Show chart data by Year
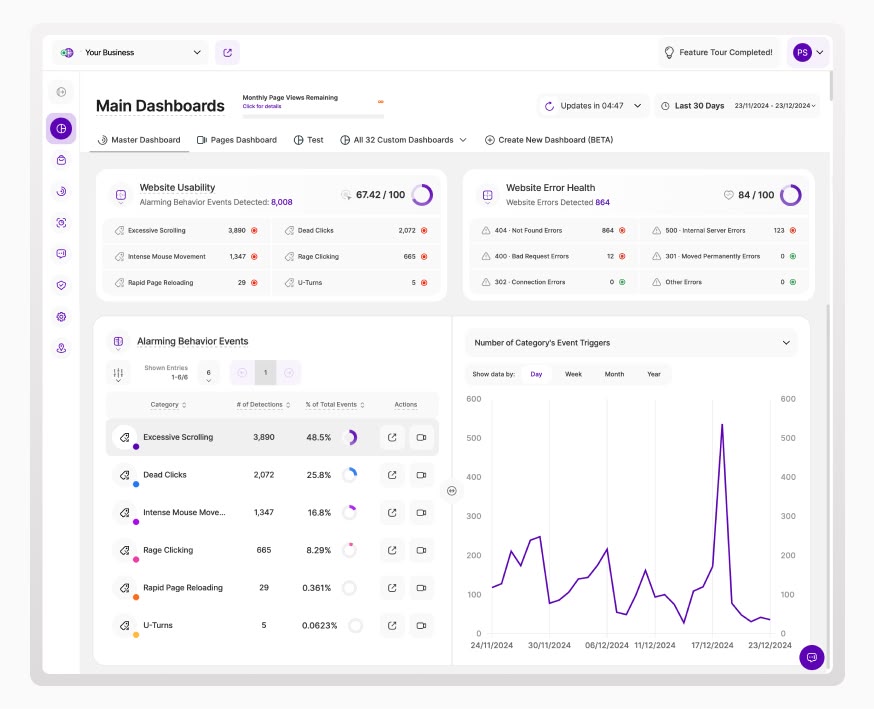874x709 pixels. (x=653, y=374)
